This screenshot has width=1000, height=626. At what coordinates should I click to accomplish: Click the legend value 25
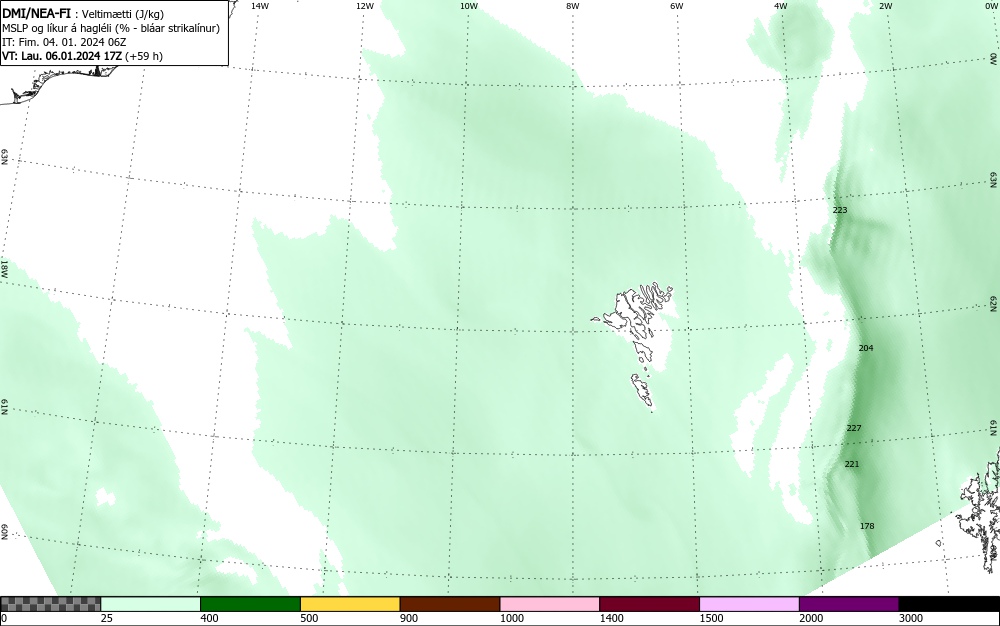(107, 618)
